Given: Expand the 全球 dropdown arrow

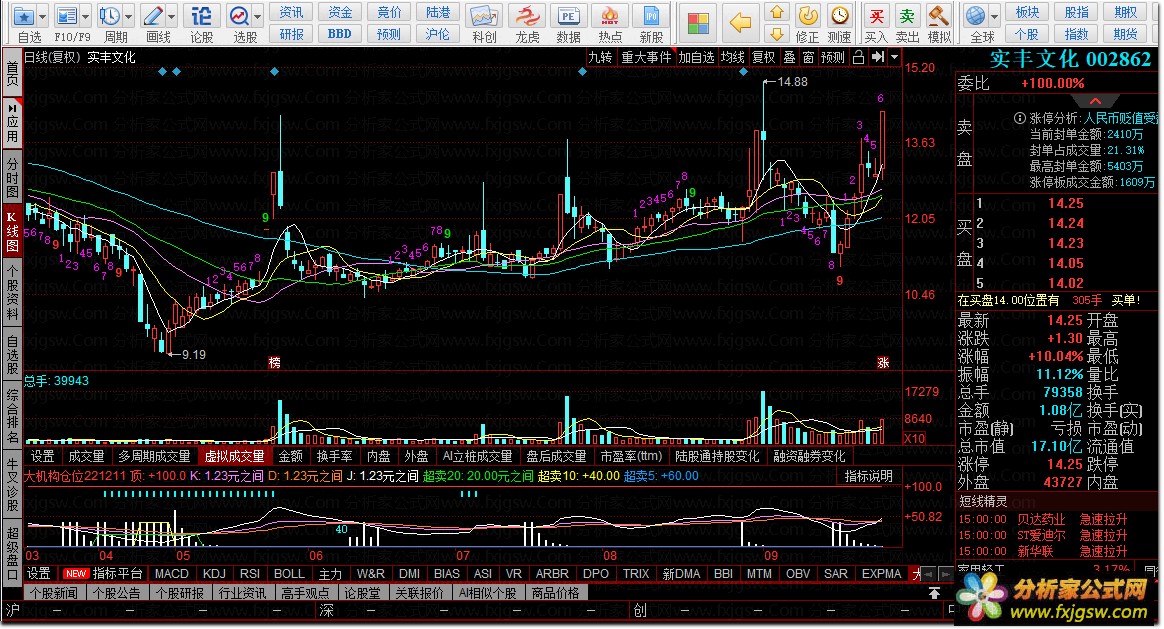Looking at the screenshot, I should pyautogui.click(x=994, y=16).
